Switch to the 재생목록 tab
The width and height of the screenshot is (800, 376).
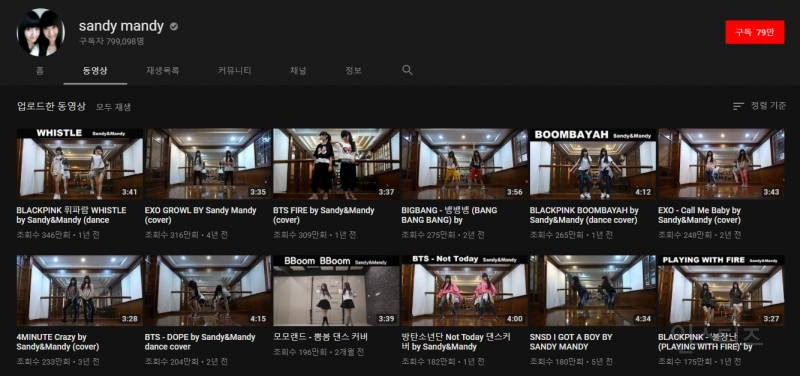coord(163,71)
